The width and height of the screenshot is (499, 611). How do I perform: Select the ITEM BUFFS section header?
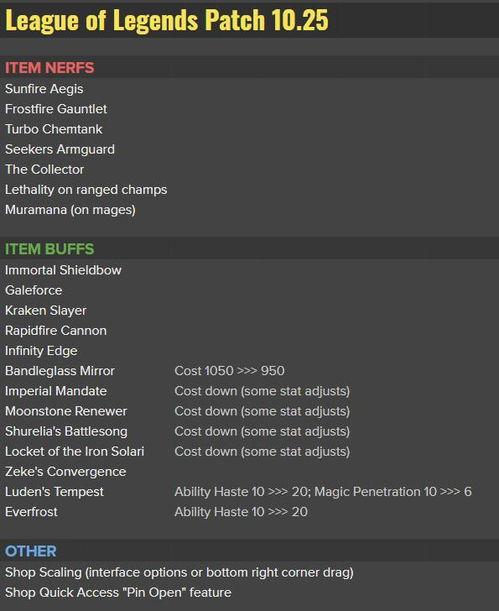(x=49, y=249)
